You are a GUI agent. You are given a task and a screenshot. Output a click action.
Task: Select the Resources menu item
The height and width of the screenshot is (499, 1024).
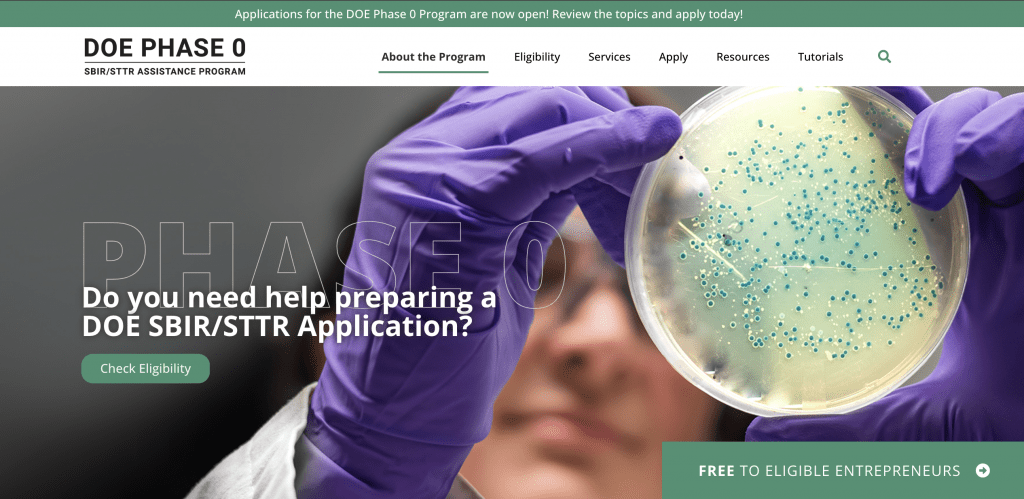pyautogui.click(x=743, y=57)
